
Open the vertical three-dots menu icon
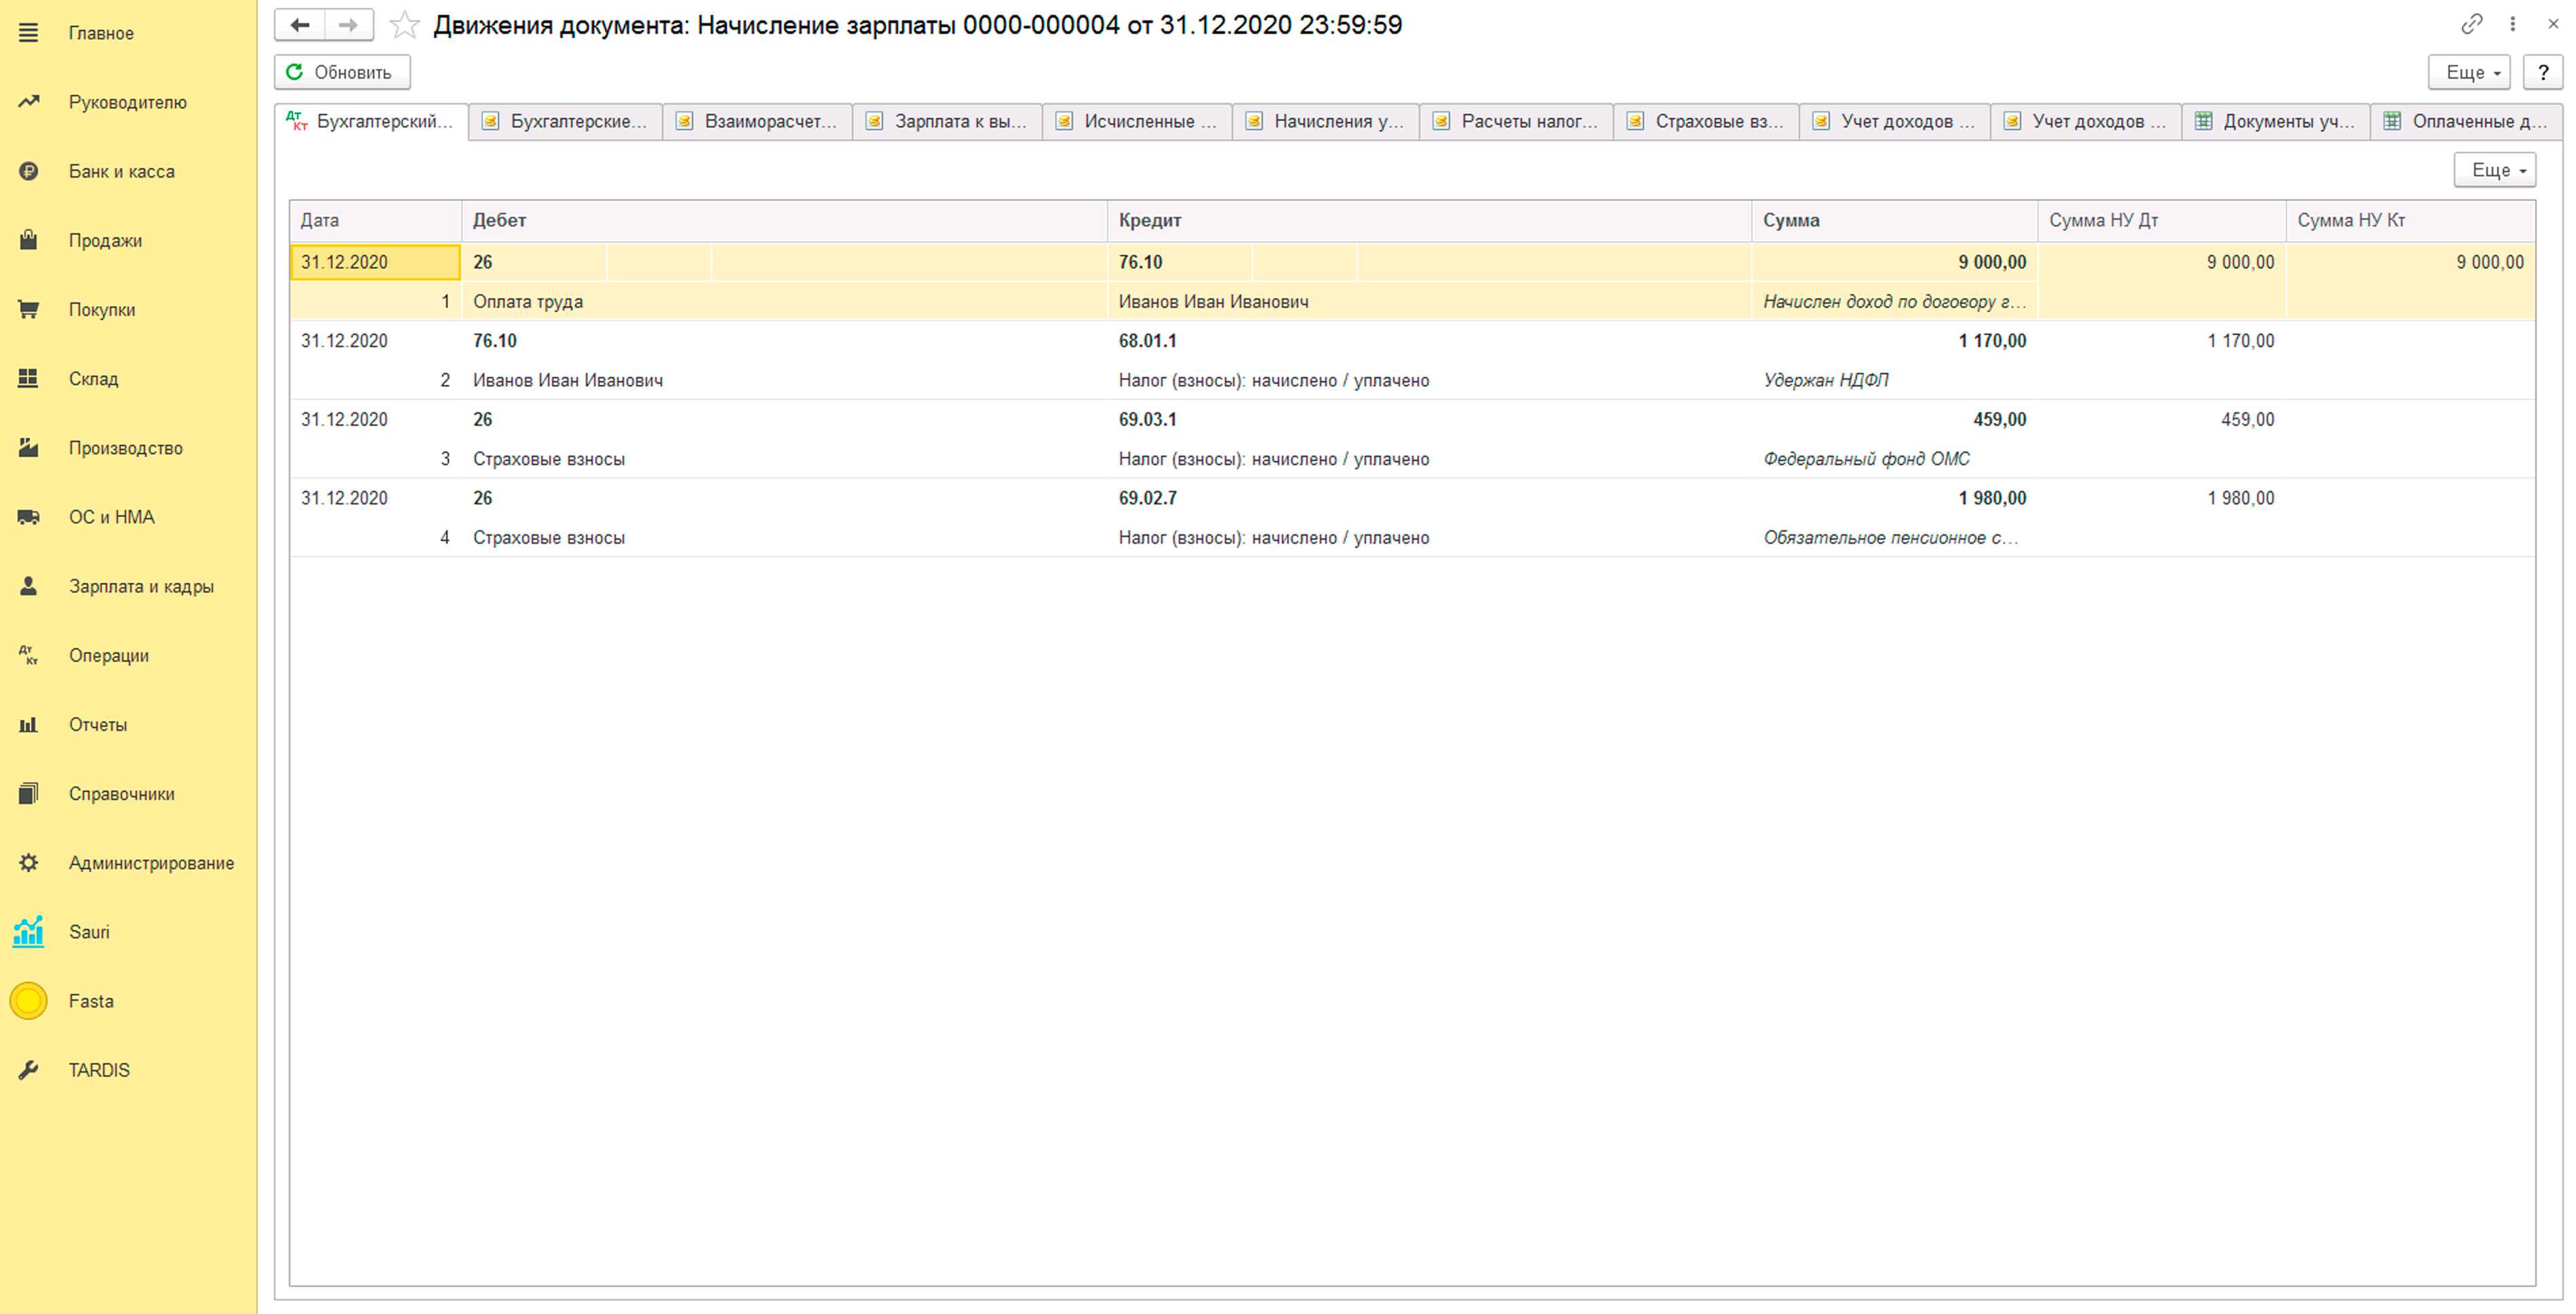point(2512,24)
